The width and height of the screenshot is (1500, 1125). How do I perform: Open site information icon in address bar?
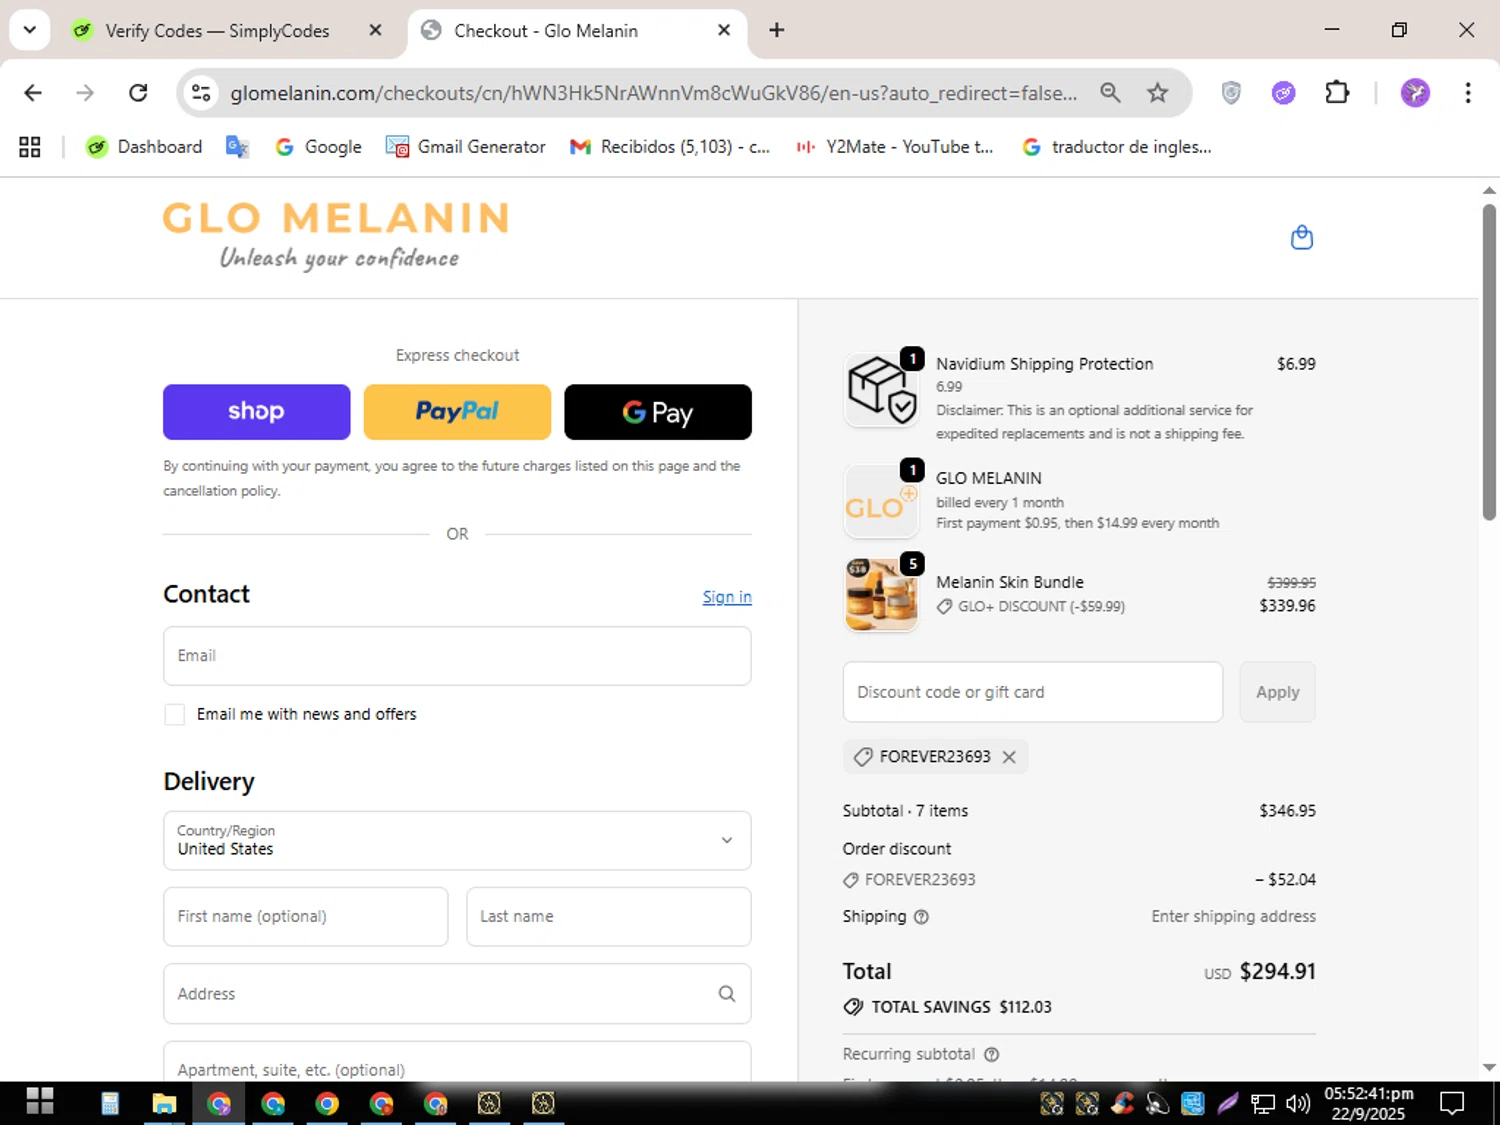201,93
